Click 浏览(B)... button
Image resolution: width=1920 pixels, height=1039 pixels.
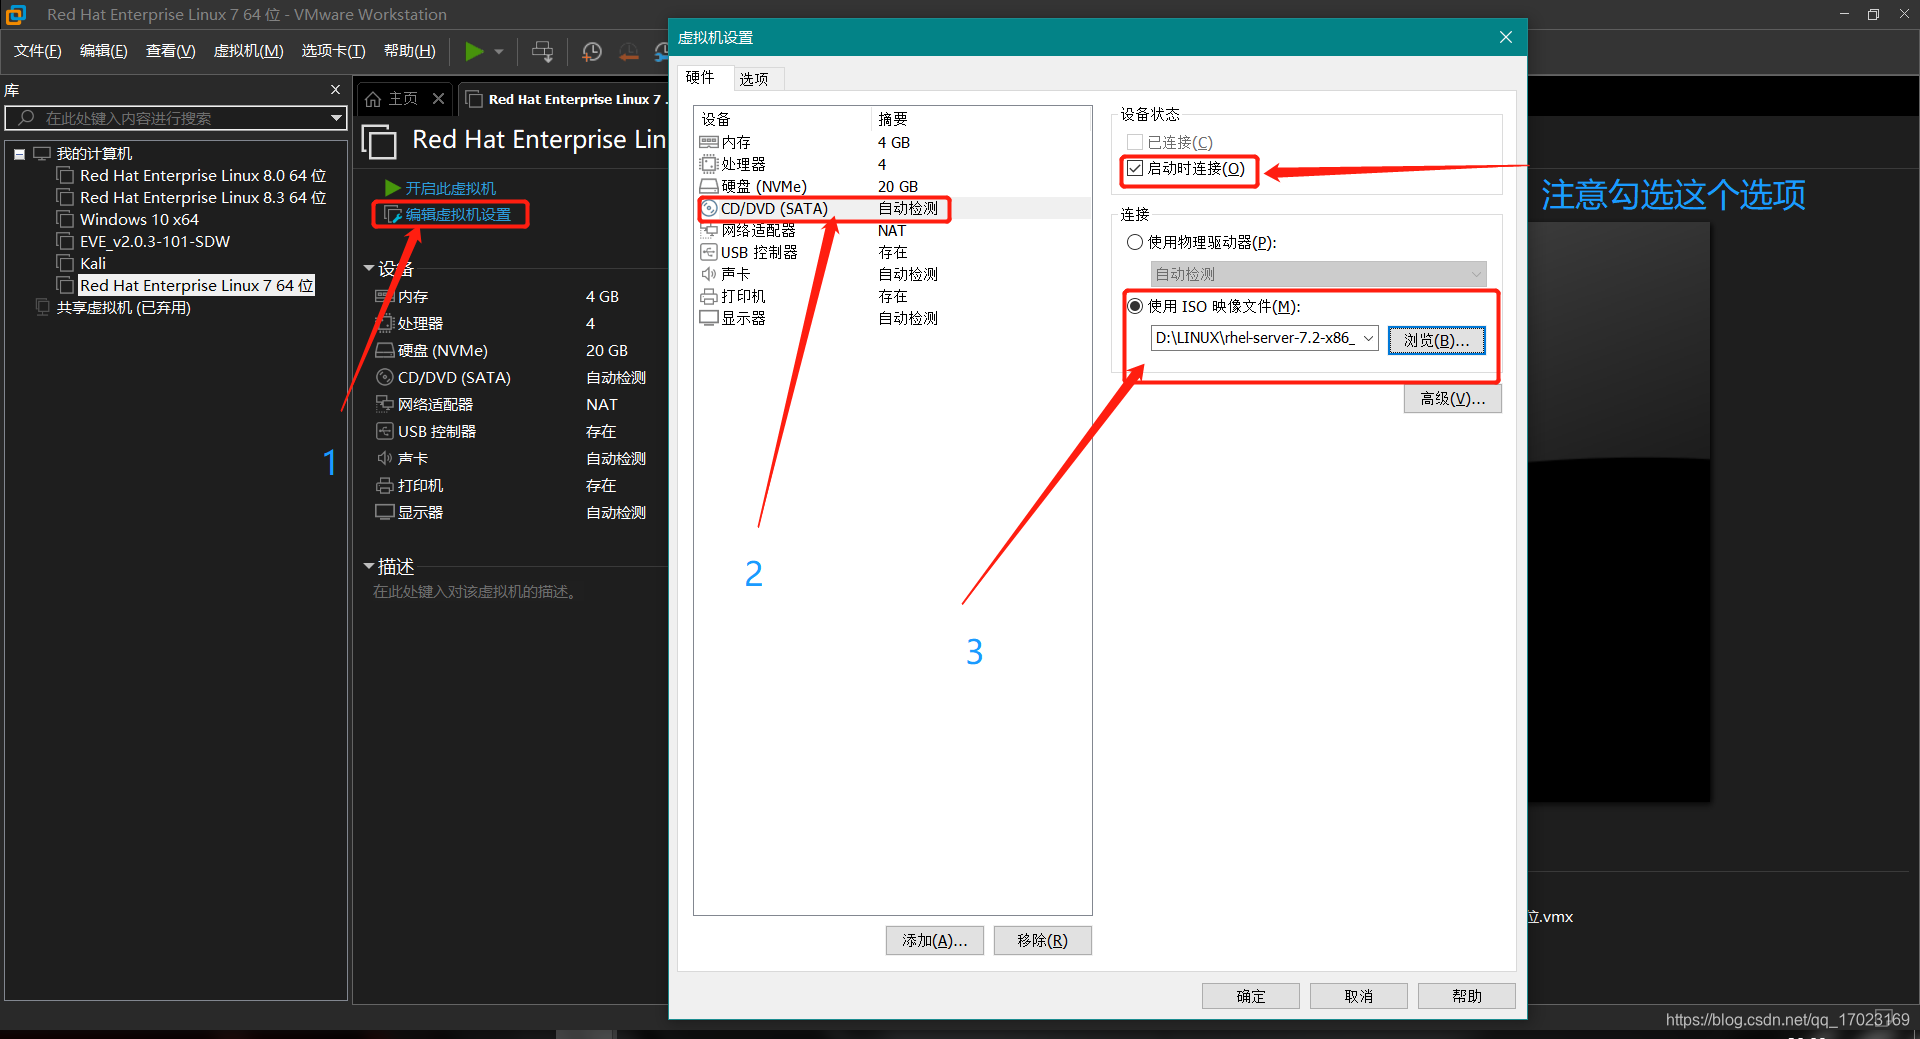pyautogui.click(x=1436, y=340)
